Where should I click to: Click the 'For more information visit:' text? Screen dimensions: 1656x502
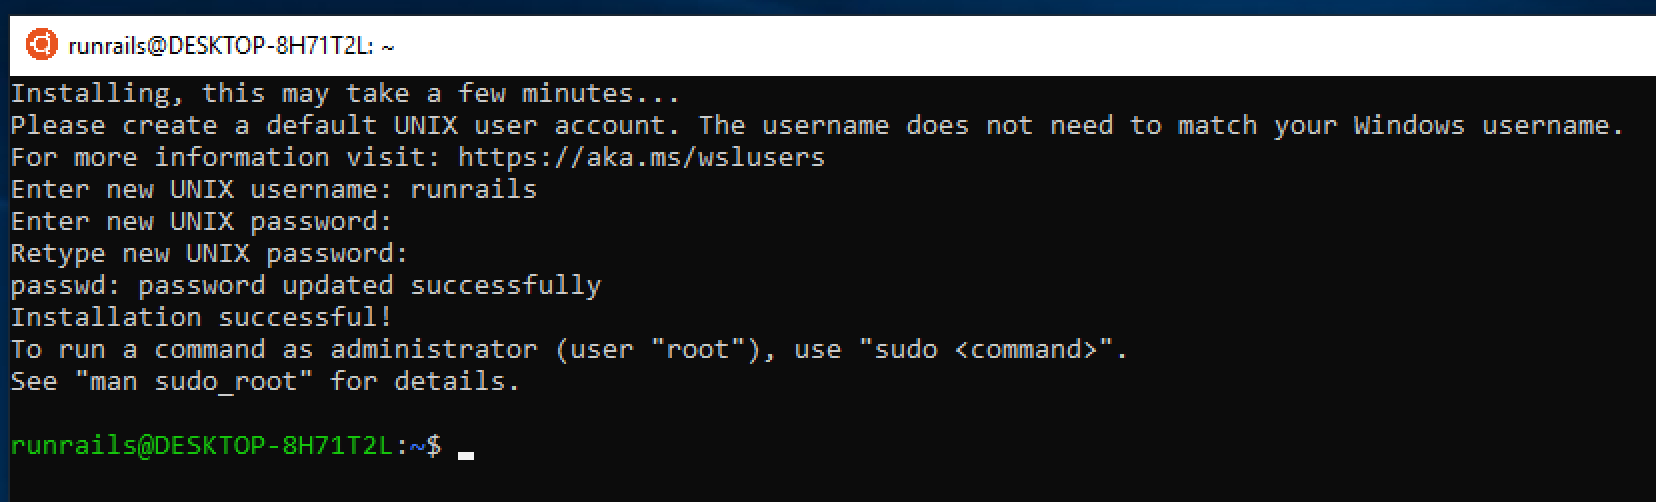pyautogui.click(x=226, y=157)
